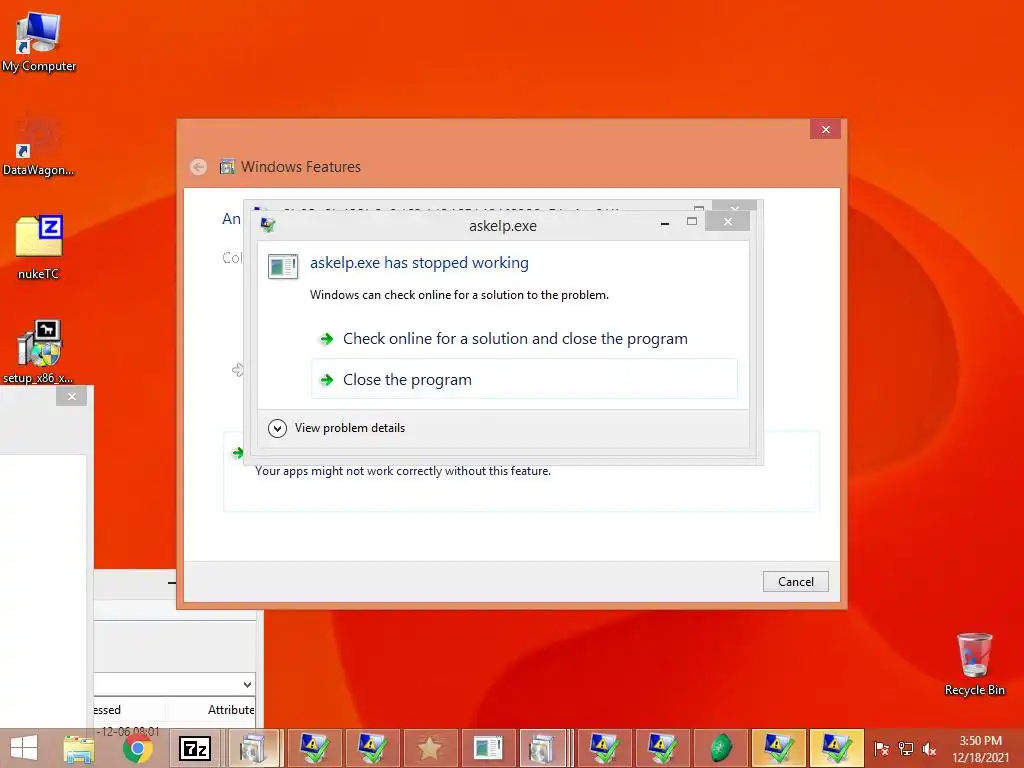
Task: Launch Google Chrome from the taskbar
Action: (137, 748)
